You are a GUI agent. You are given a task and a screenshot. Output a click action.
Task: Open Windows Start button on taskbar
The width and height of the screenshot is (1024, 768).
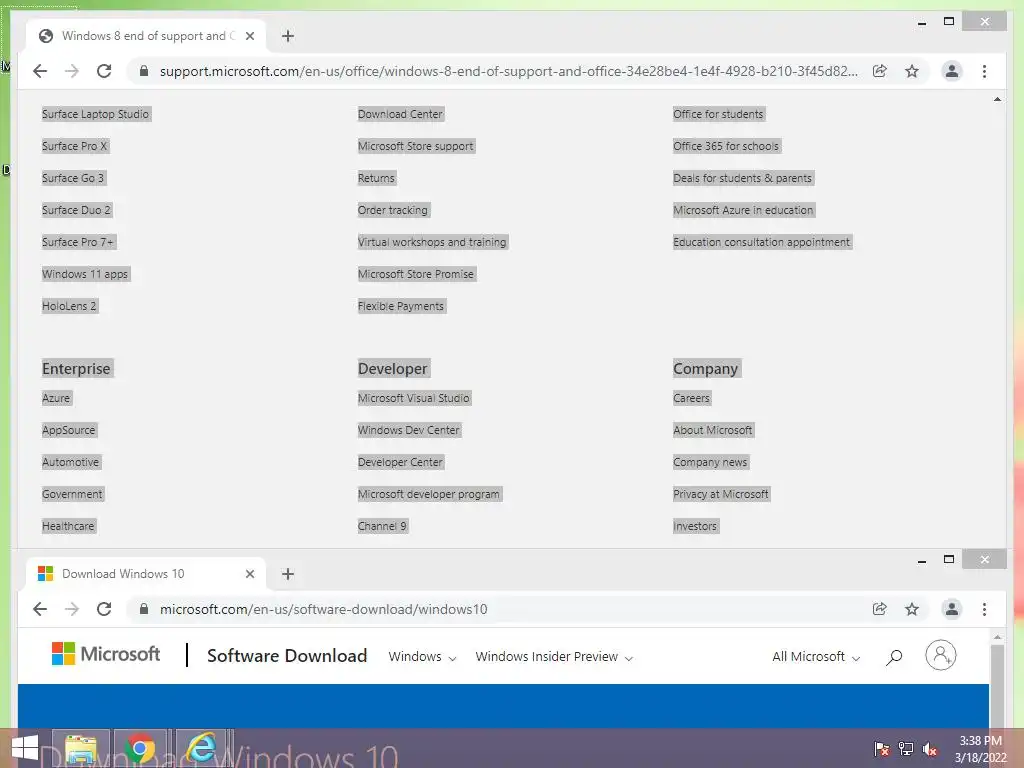click(x=24, y=749)
